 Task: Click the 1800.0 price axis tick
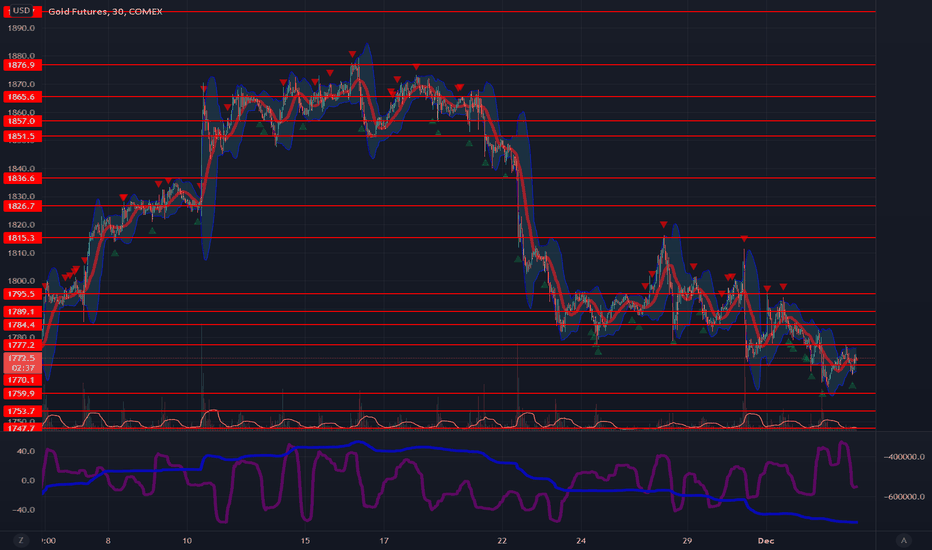point(21,281)
